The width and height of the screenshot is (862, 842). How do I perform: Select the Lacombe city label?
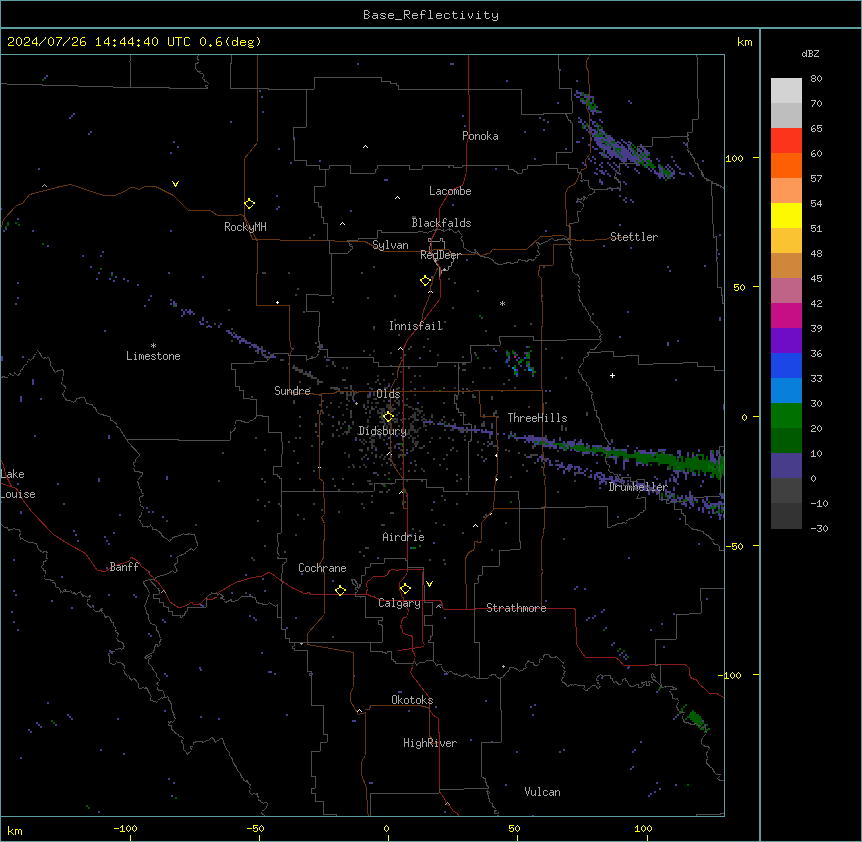(x=450, y=191)
